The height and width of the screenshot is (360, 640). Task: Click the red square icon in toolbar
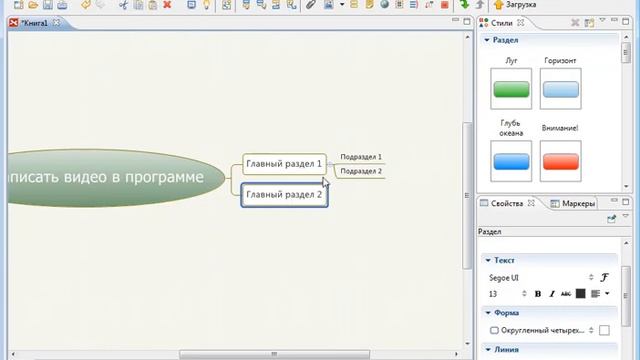click(x=444, y=5)
